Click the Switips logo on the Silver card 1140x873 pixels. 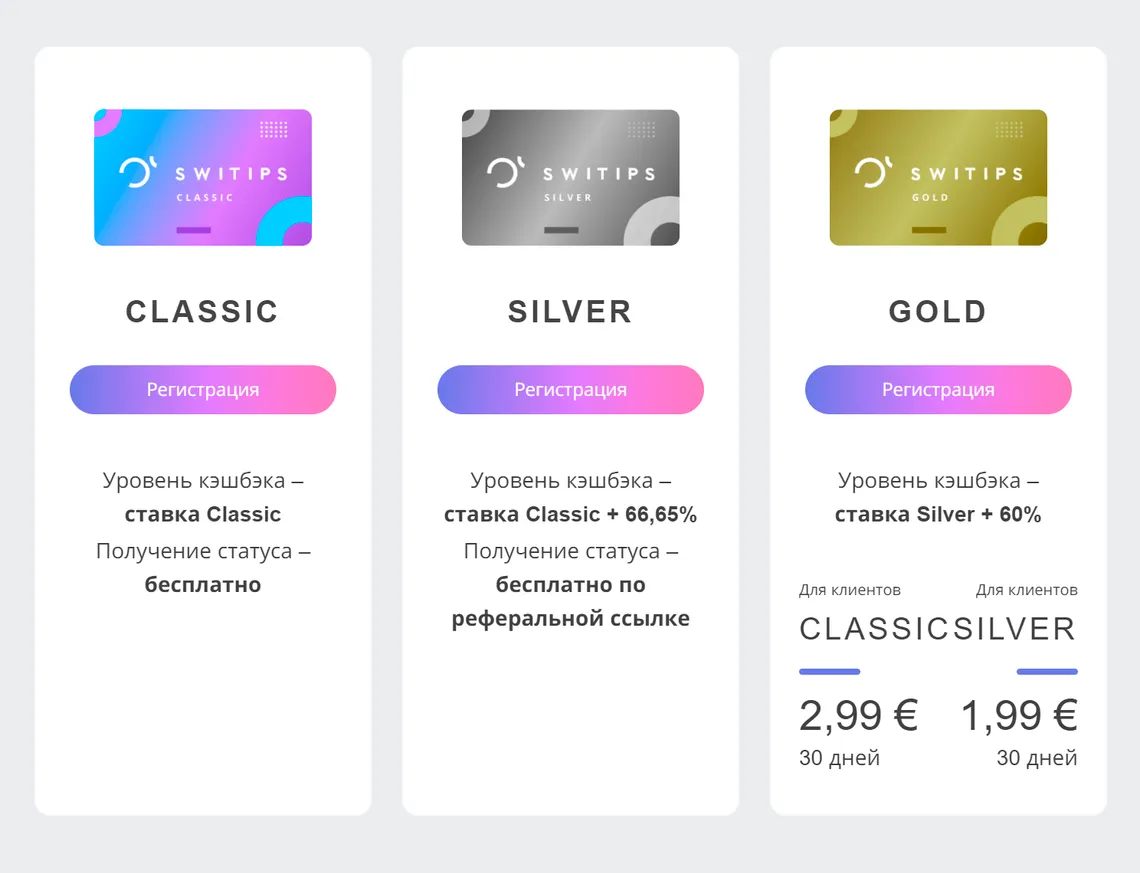[x=505, y=172]
